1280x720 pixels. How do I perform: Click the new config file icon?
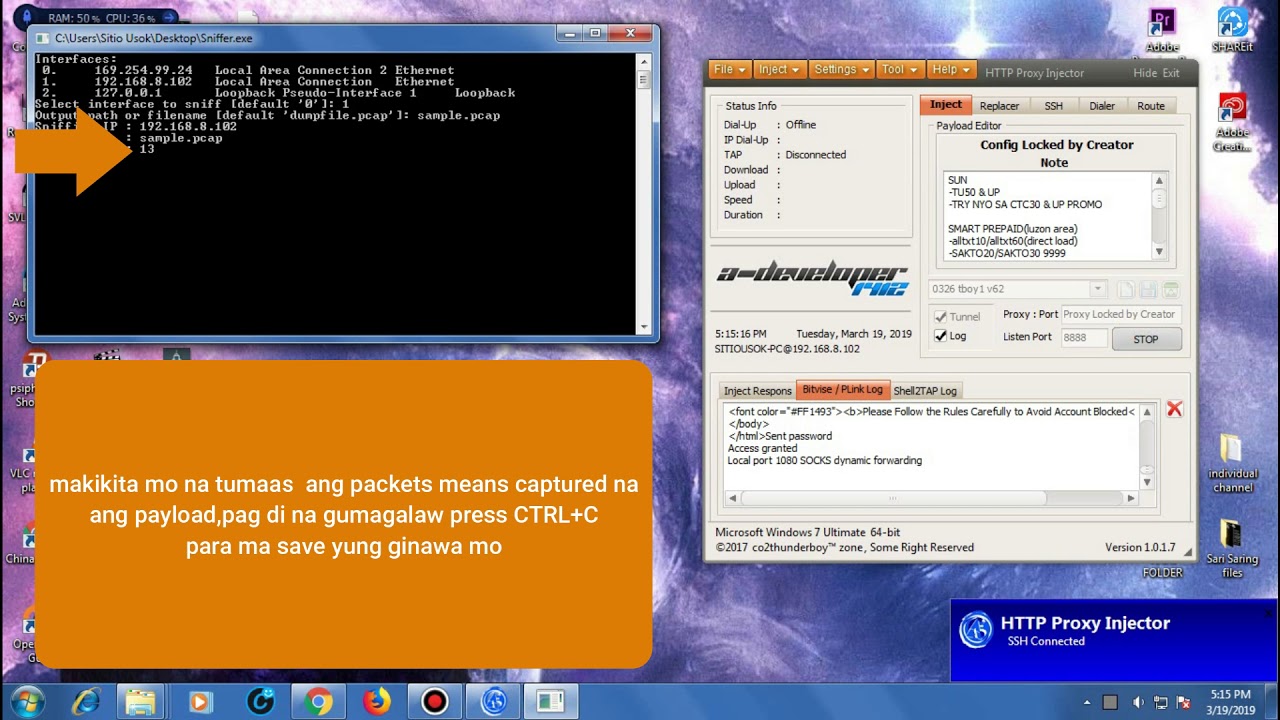tap(1126, 289)
